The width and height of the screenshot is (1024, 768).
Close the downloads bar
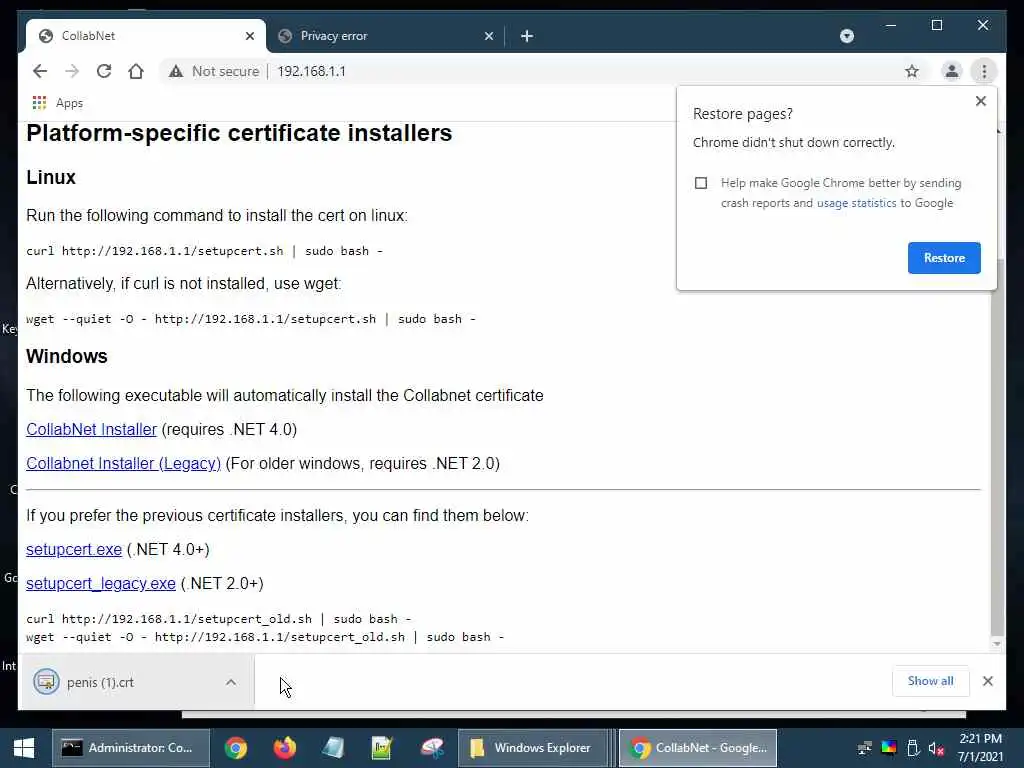click(987, 681)
